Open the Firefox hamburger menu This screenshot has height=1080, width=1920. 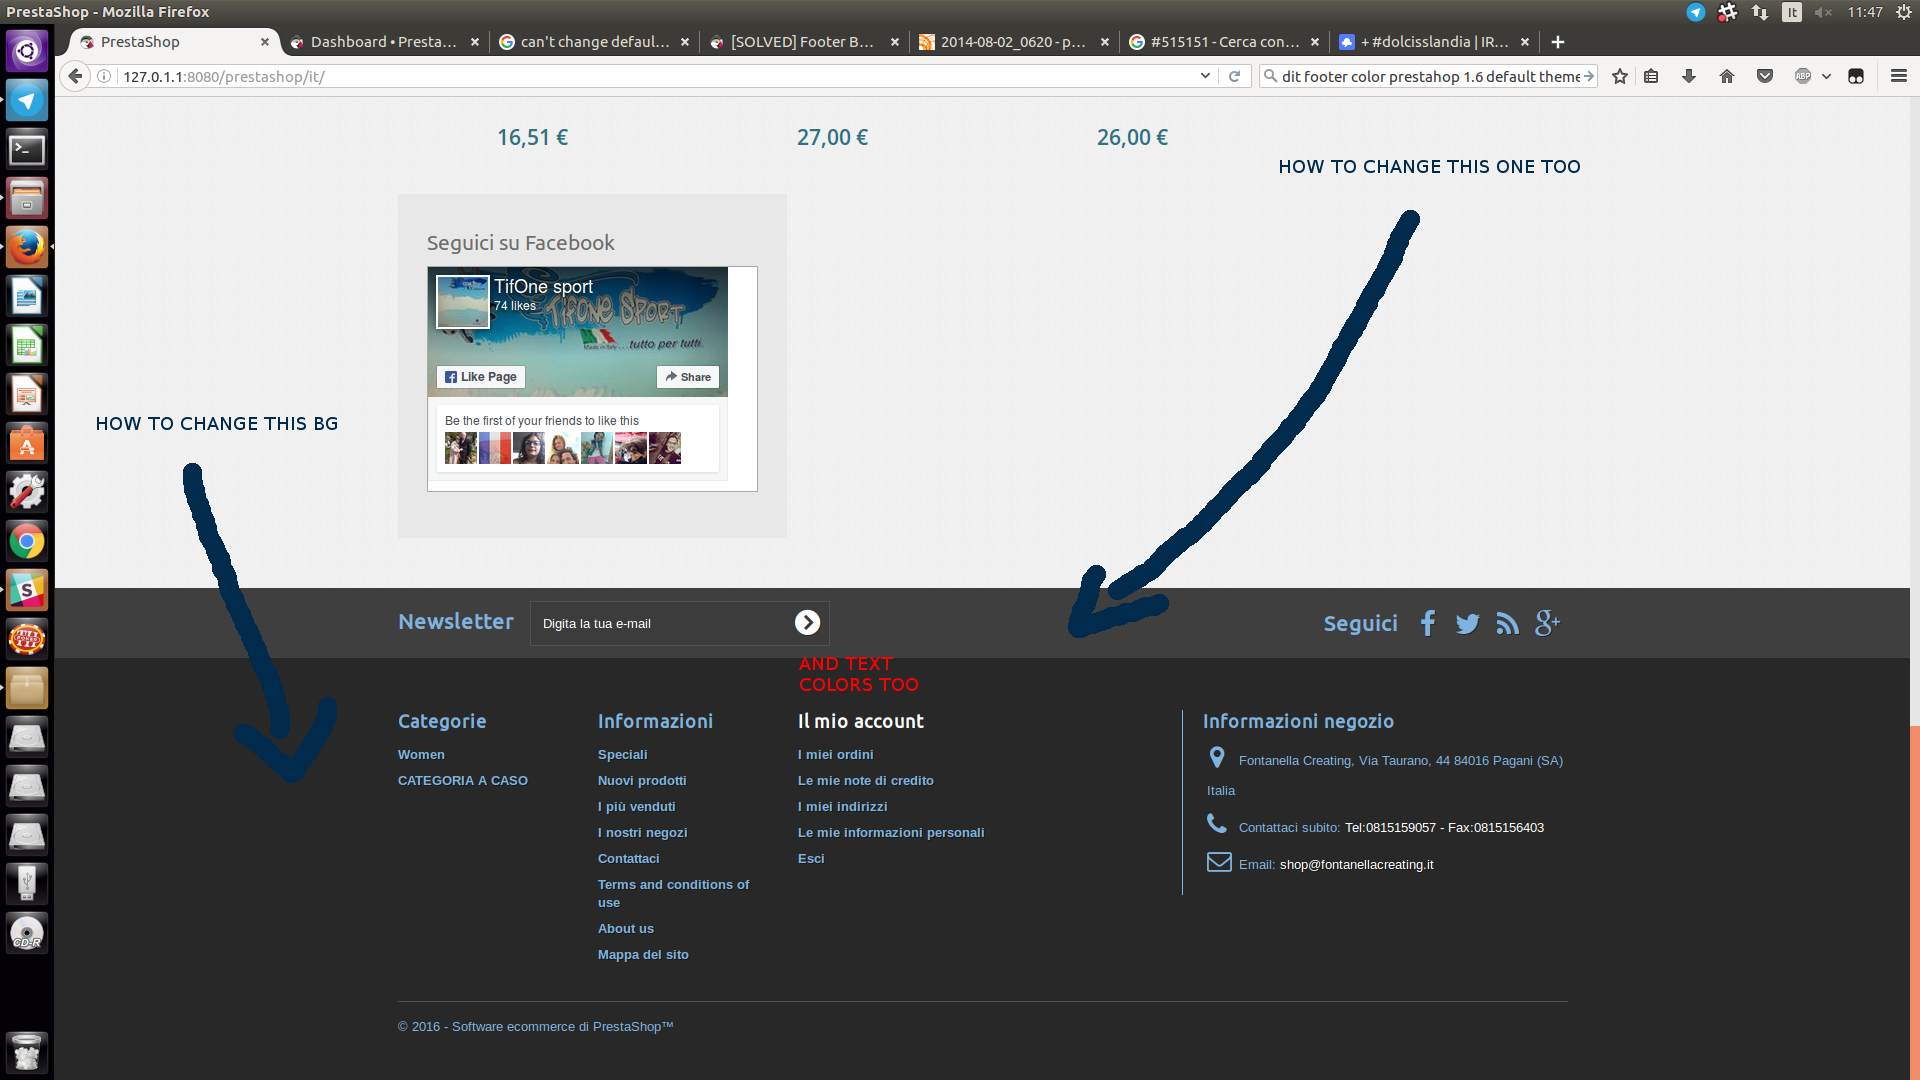[1899, 76]
